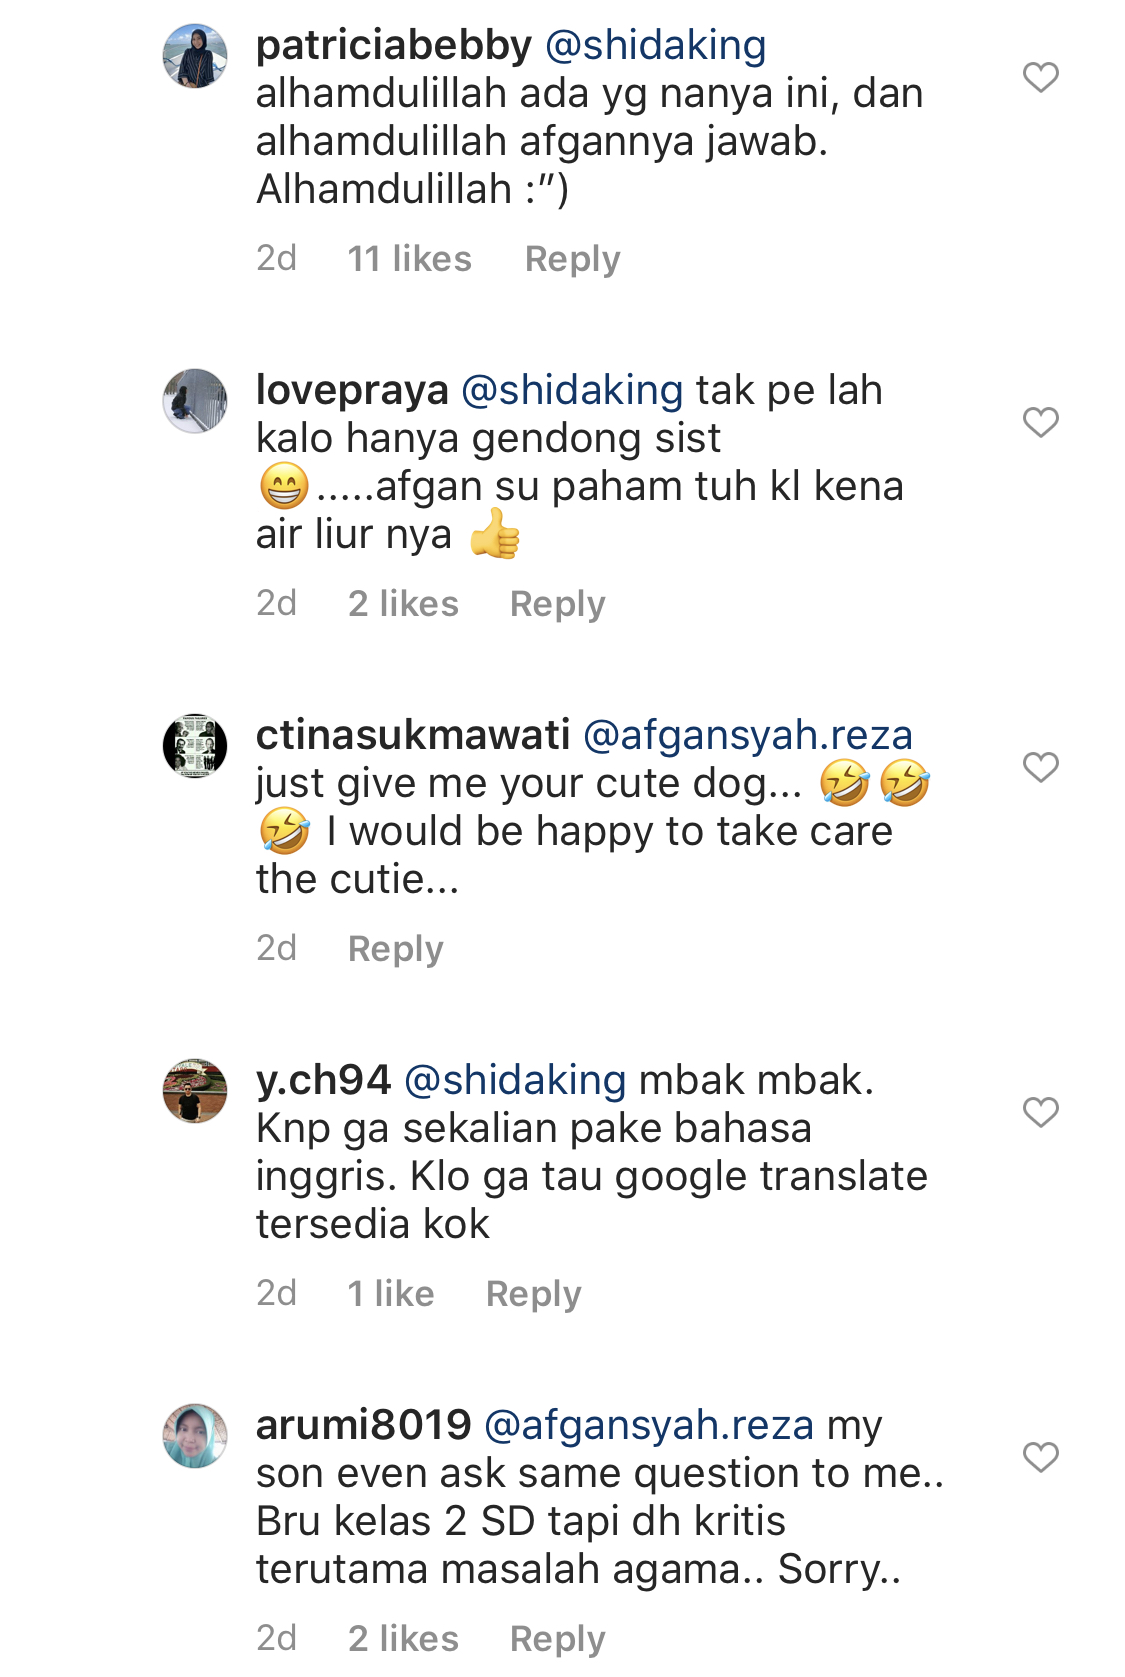Tap the y.ch94 username
The width and height of the screenshot is (1125, 1677).
point(323,1081)
